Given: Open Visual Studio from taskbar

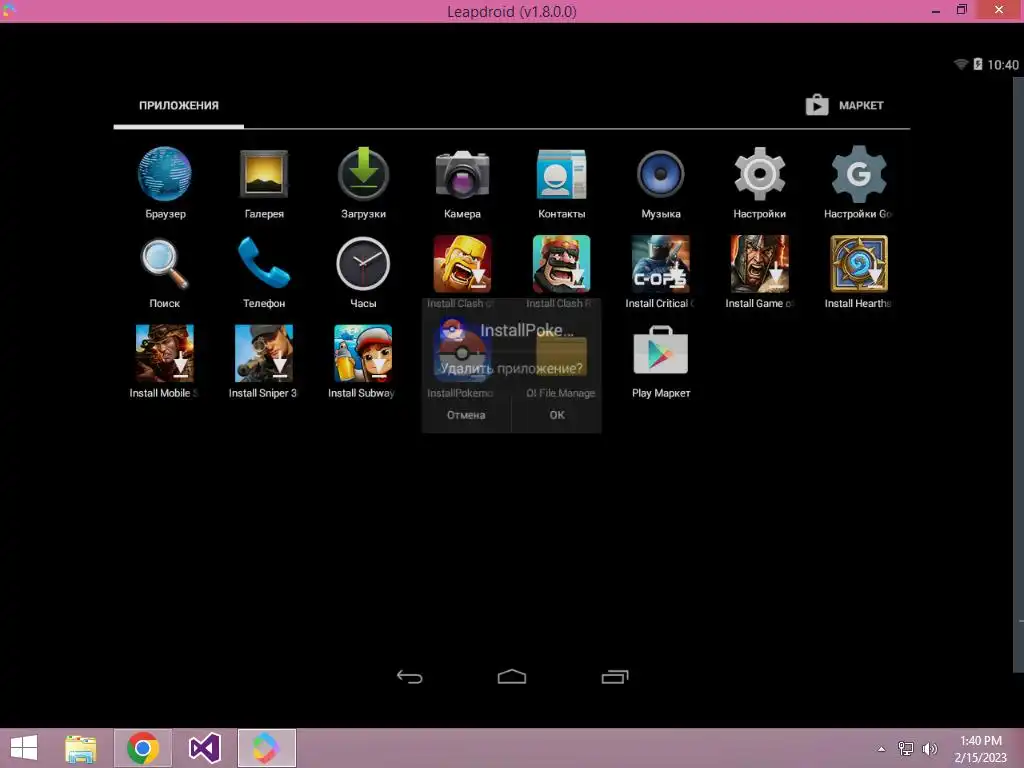Looking at the screenshot, I should [x=204, y=748].
